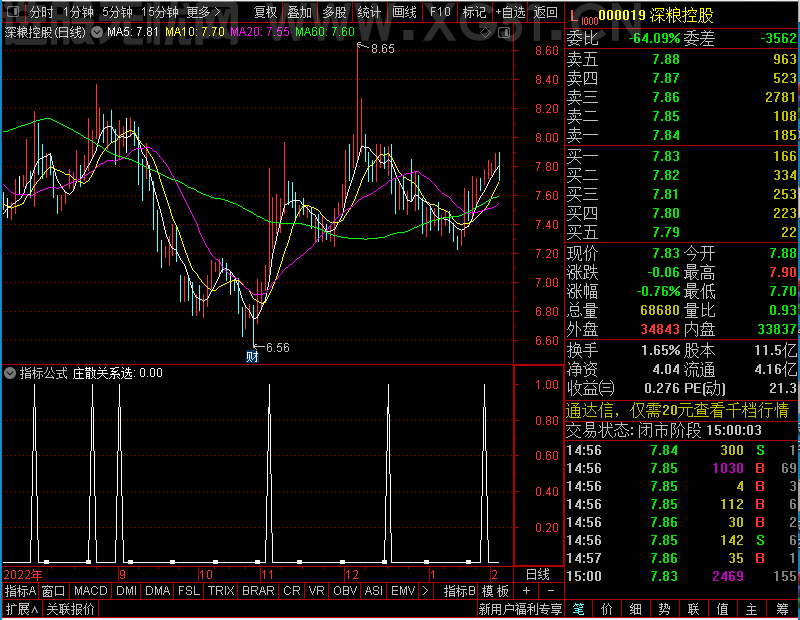800x620 pixels.
Task: Switch to the 联 related tab
Action: (693, 609)
